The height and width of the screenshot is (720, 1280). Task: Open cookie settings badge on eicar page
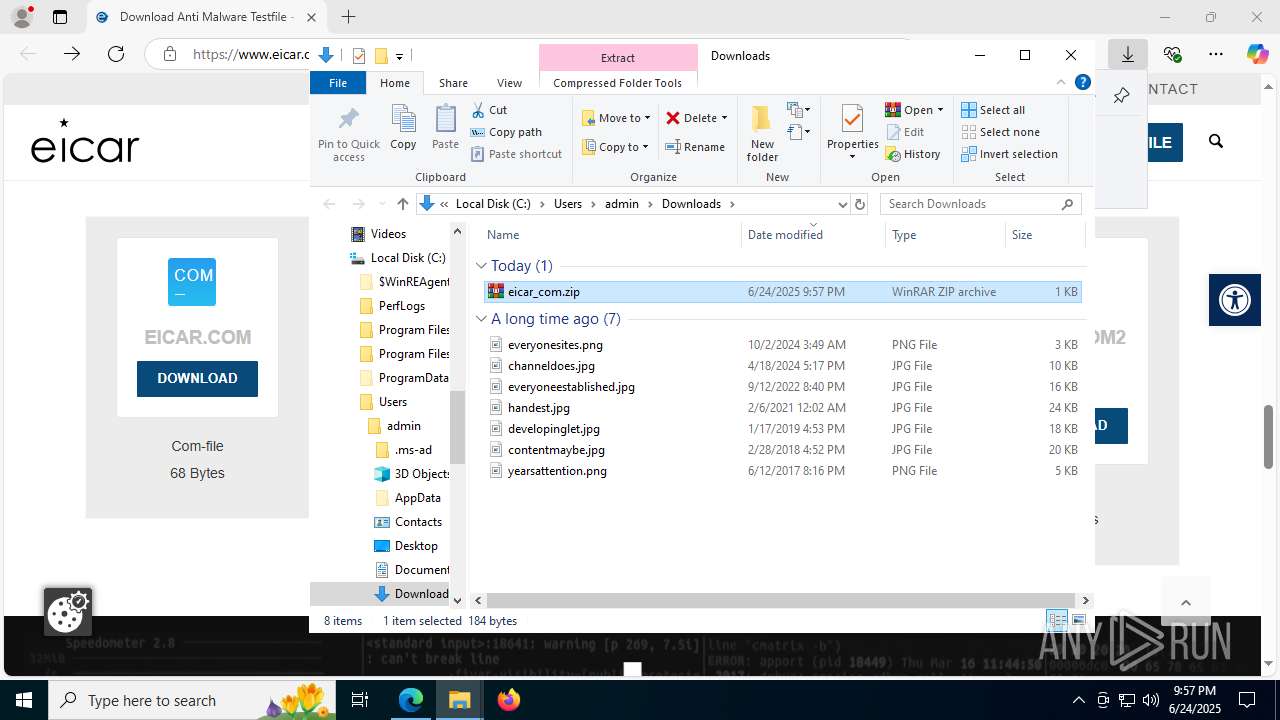(68, 611)
